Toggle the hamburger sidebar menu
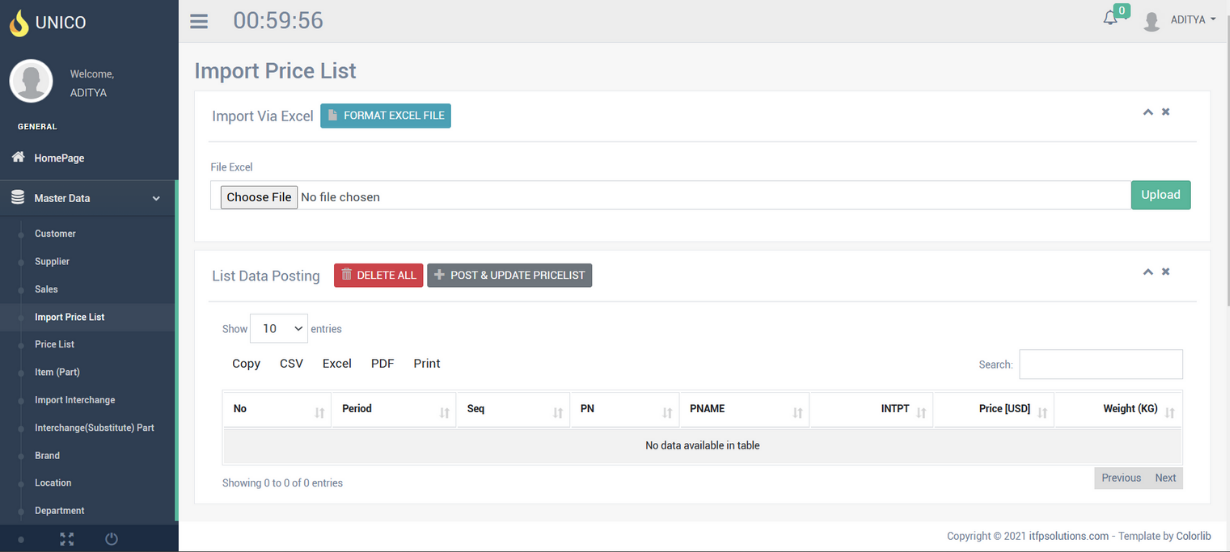This screenshot has height=552, width=1230. click(199, 21)
